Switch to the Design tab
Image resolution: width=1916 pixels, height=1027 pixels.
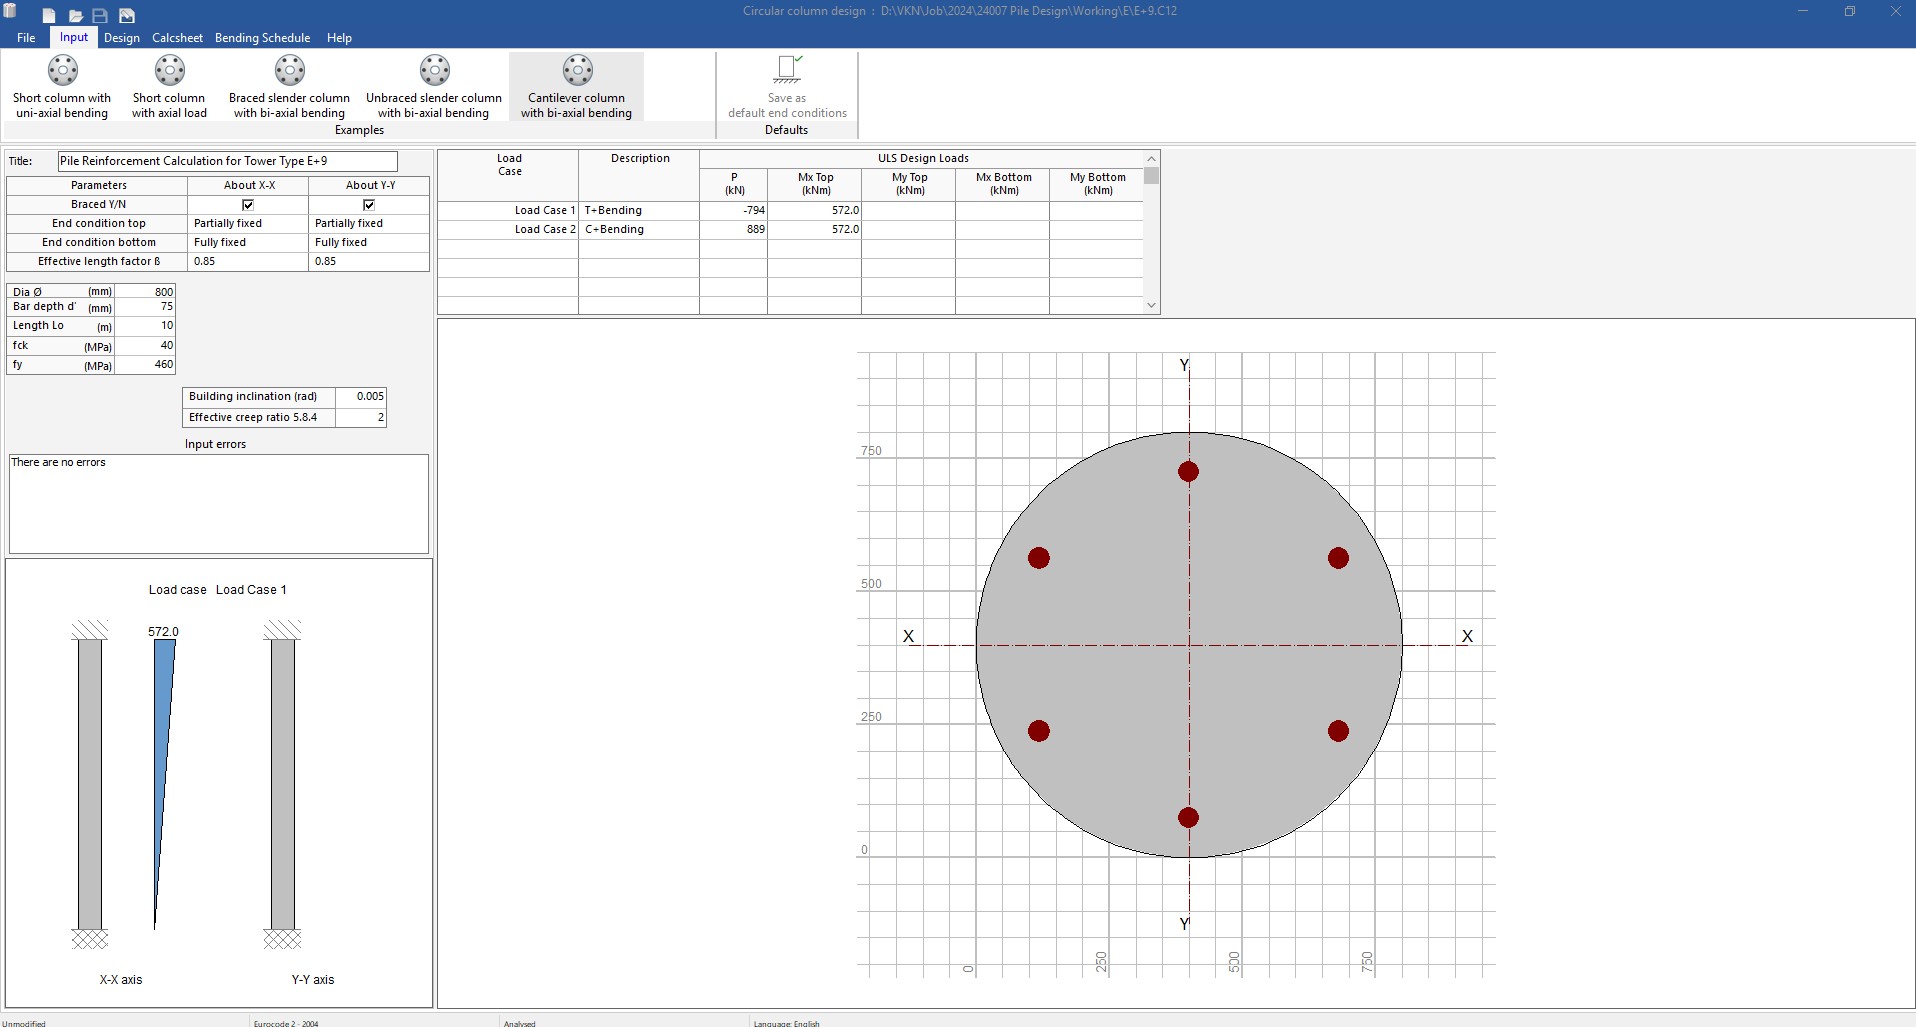pos(122,38)
